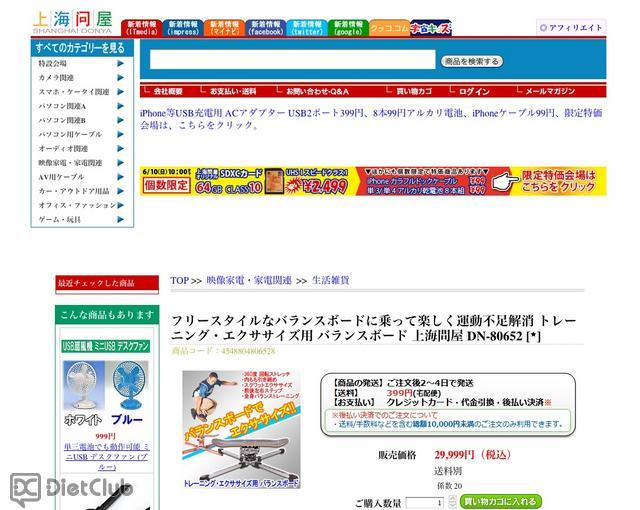This screenshot has width=640, height=510.
Task: Expand arrow next to AV用ケーブル
Action: [120, 177]
